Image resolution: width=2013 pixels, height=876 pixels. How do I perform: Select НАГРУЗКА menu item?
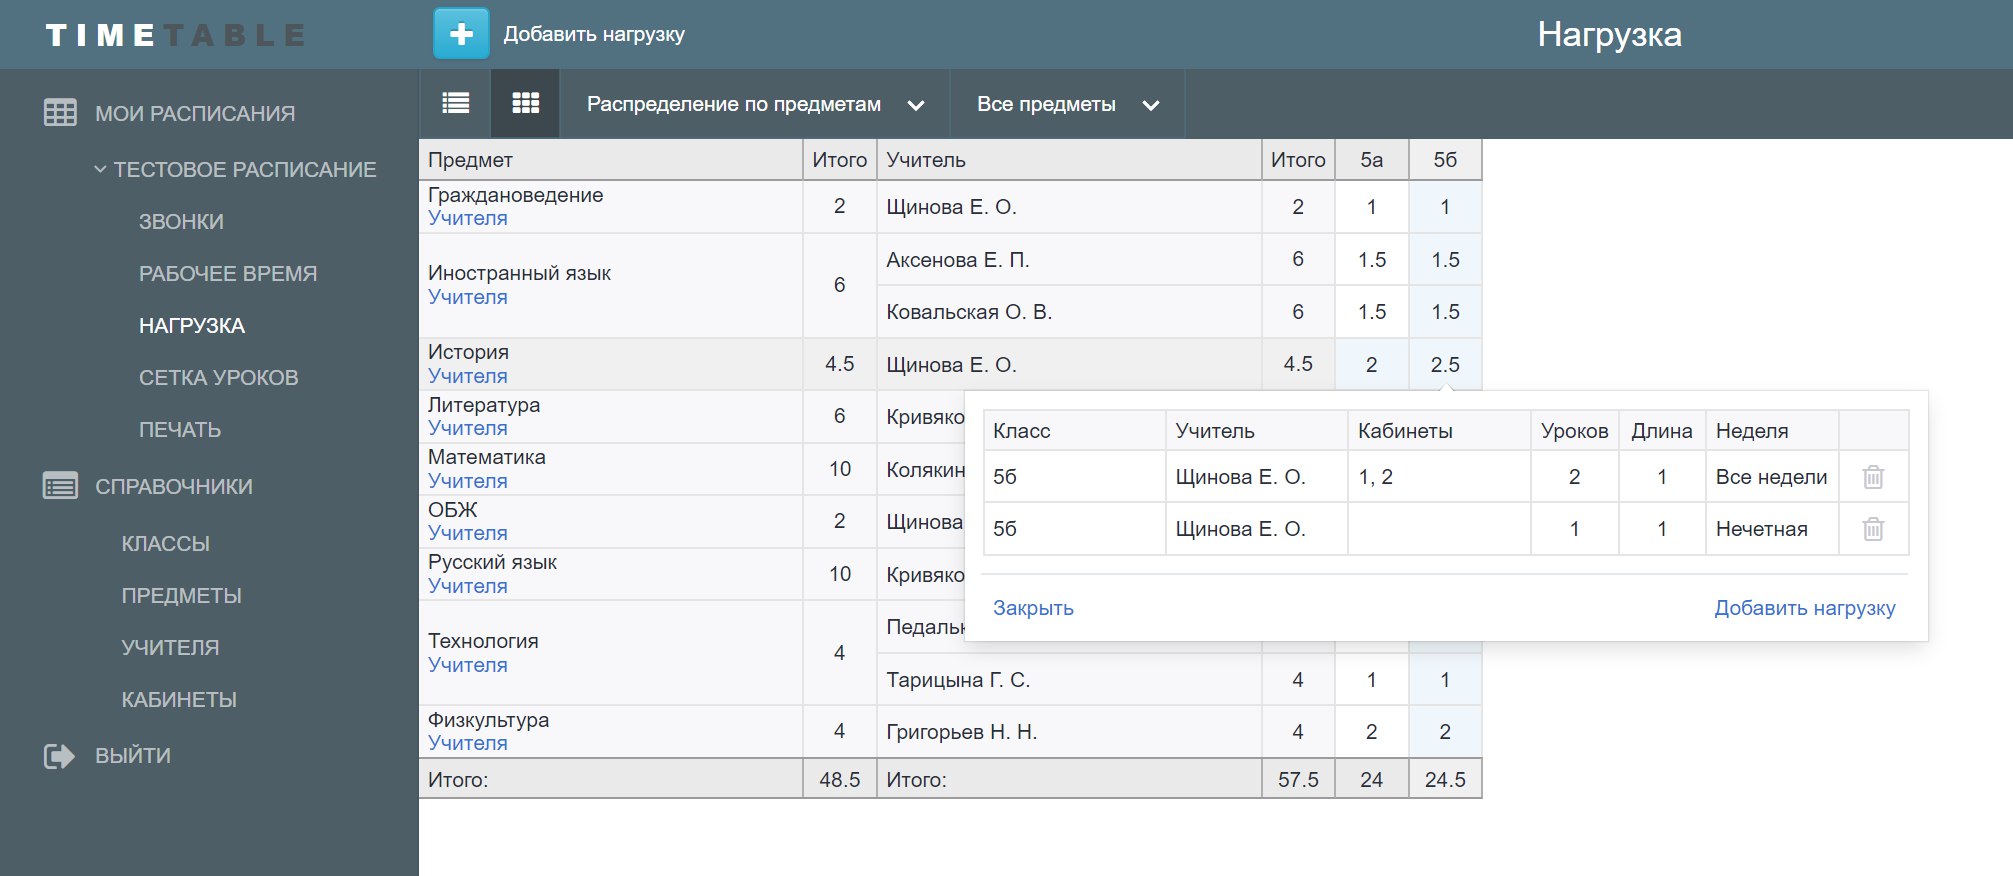coord(192,325)
